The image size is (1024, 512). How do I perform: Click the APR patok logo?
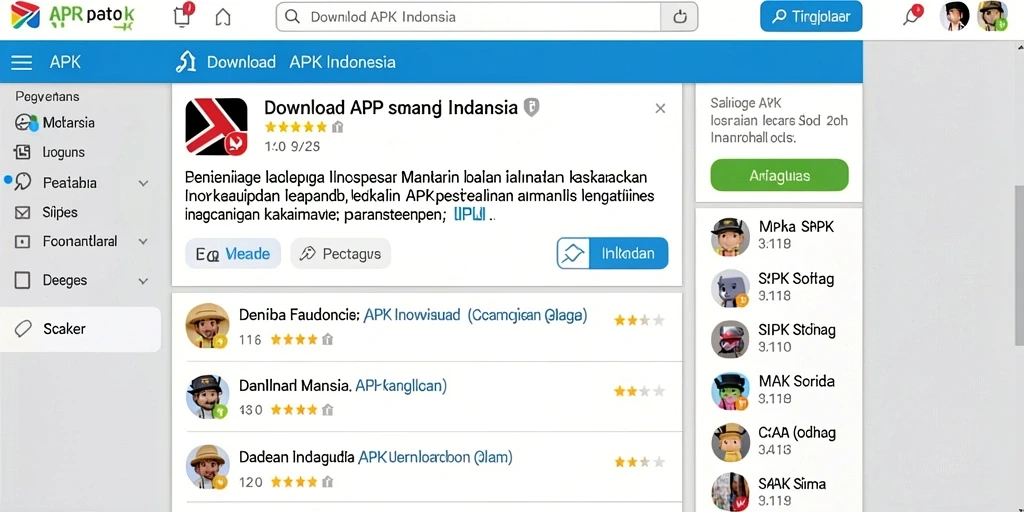point(72,16)
